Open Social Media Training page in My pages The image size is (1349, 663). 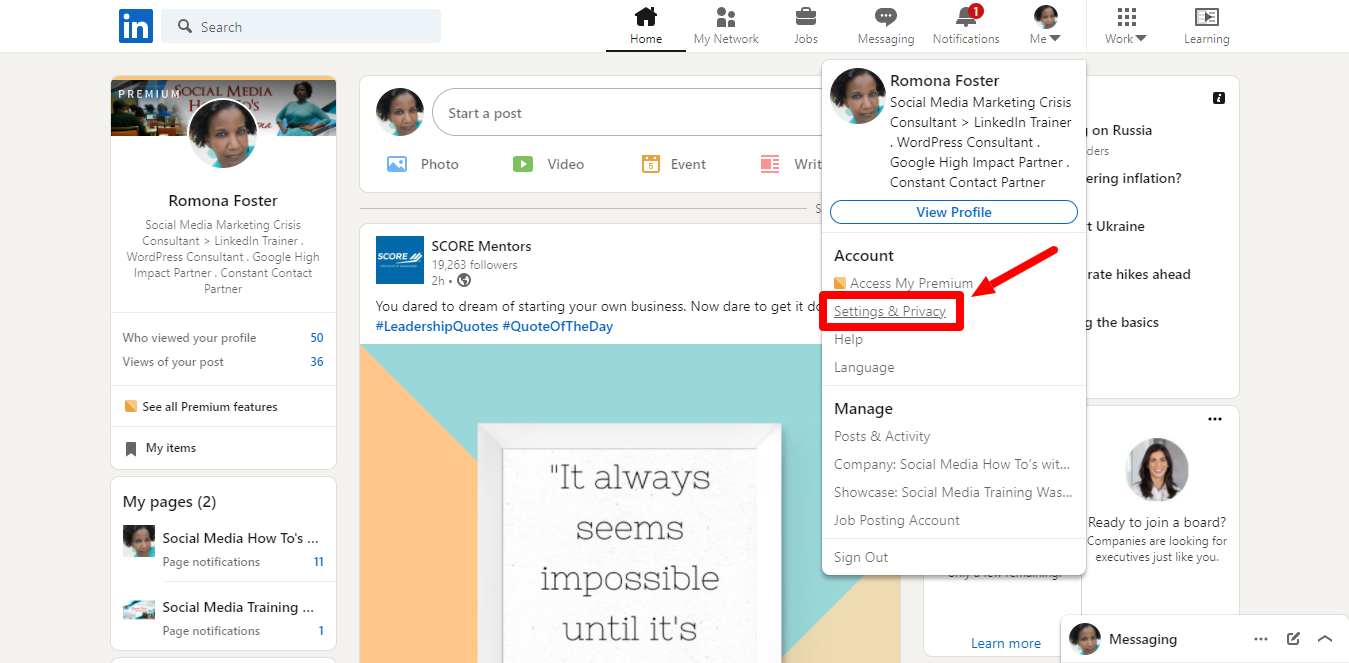point(238,607)
